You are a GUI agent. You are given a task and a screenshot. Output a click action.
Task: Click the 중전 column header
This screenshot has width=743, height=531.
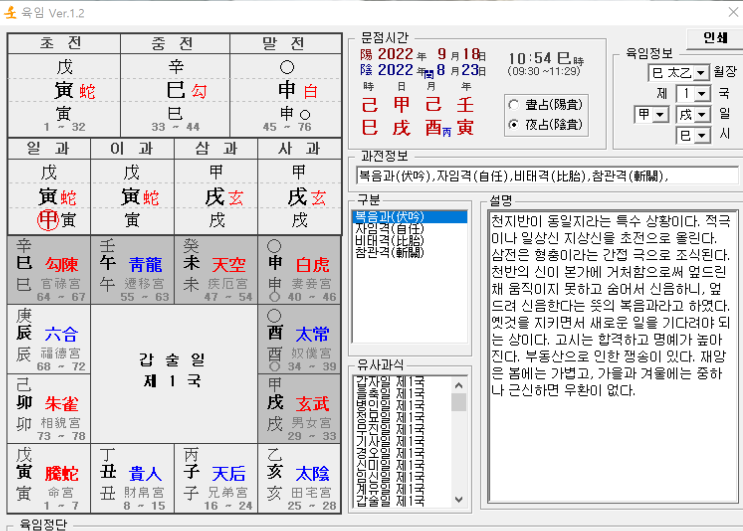click(x=175, y=43)
